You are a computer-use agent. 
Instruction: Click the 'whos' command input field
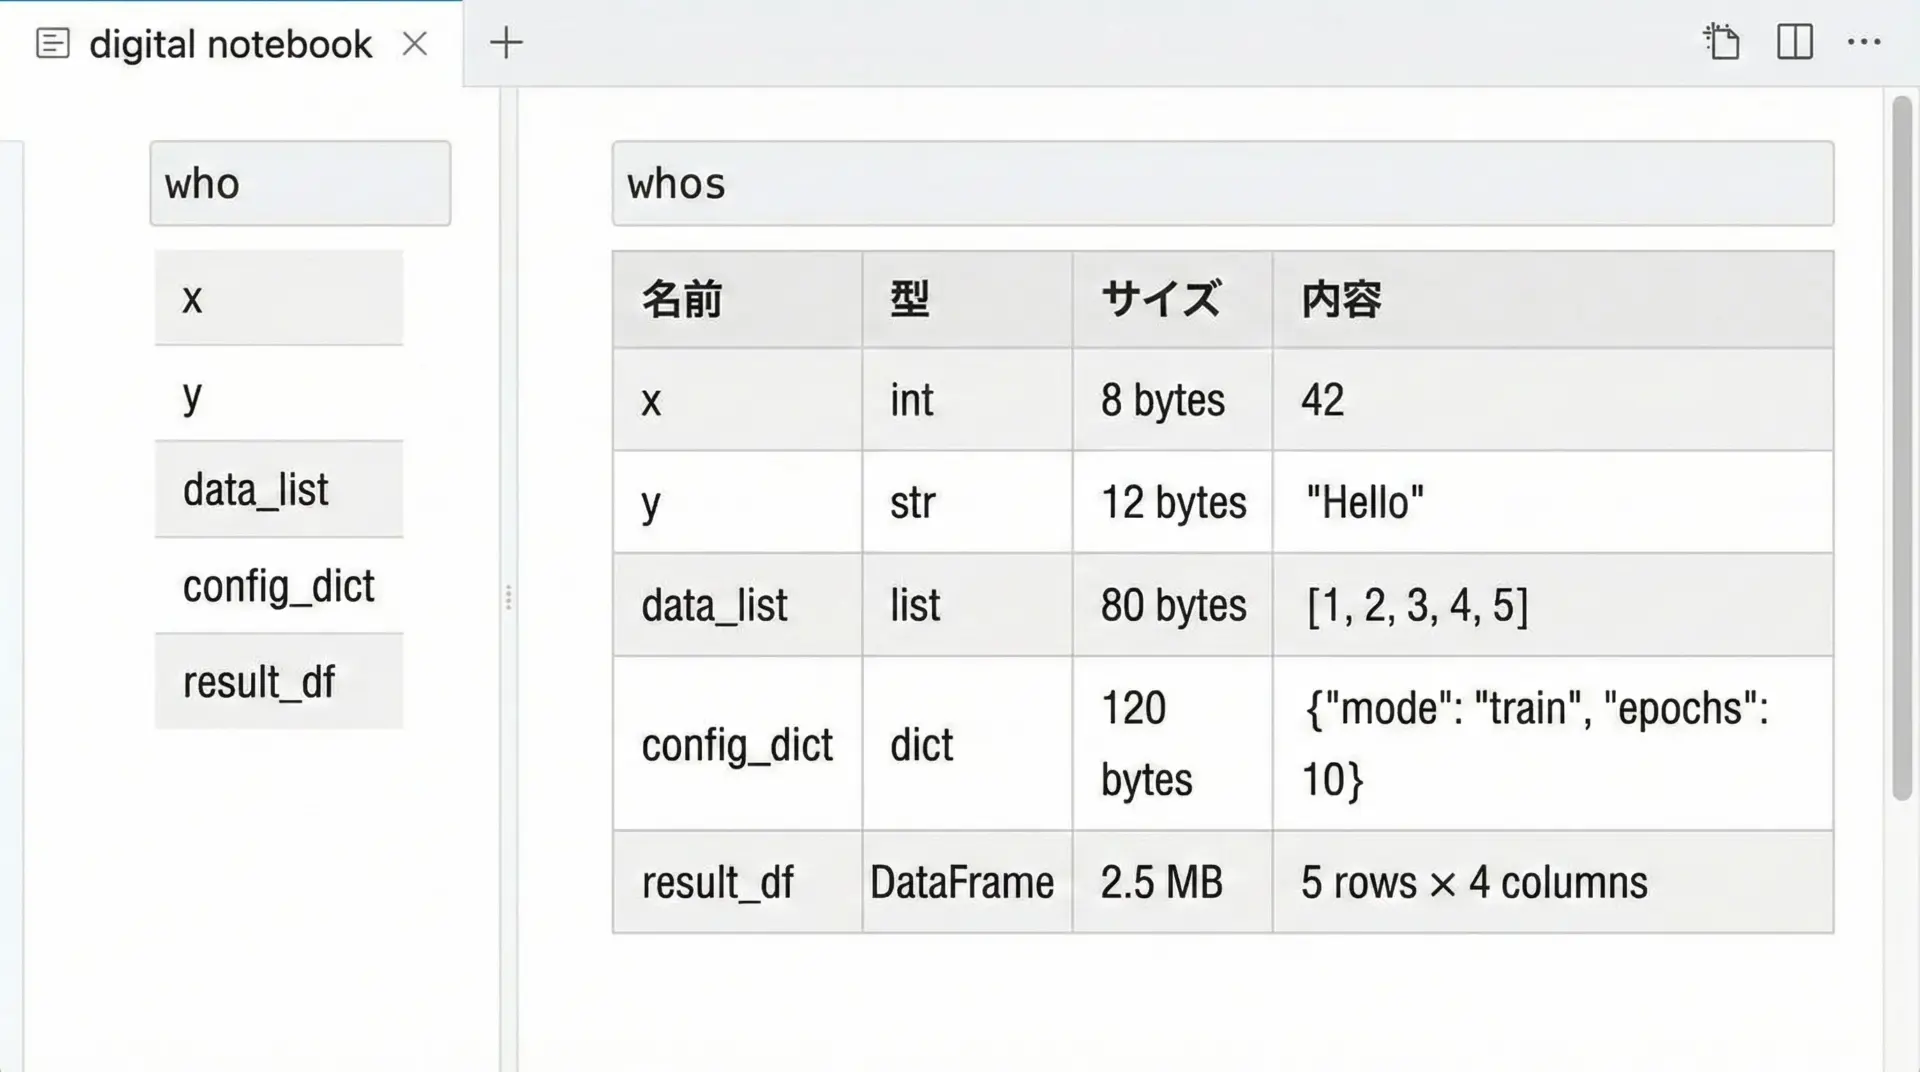point(1222,184)
